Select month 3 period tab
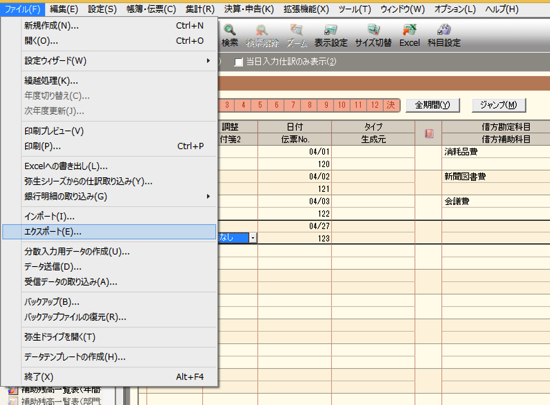The image size is (550, 405). pyautogui.click(x=227, y=105)
